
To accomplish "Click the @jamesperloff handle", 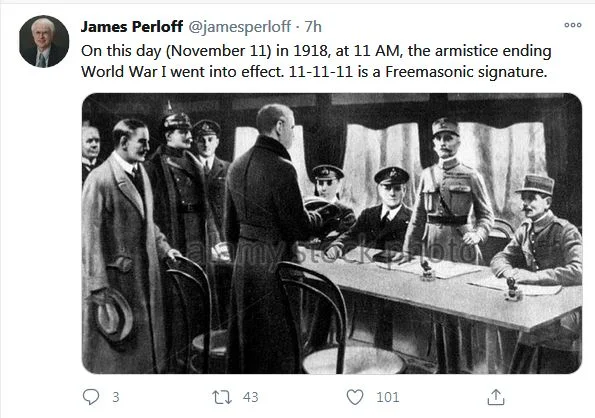I will (x=239, y=27).
